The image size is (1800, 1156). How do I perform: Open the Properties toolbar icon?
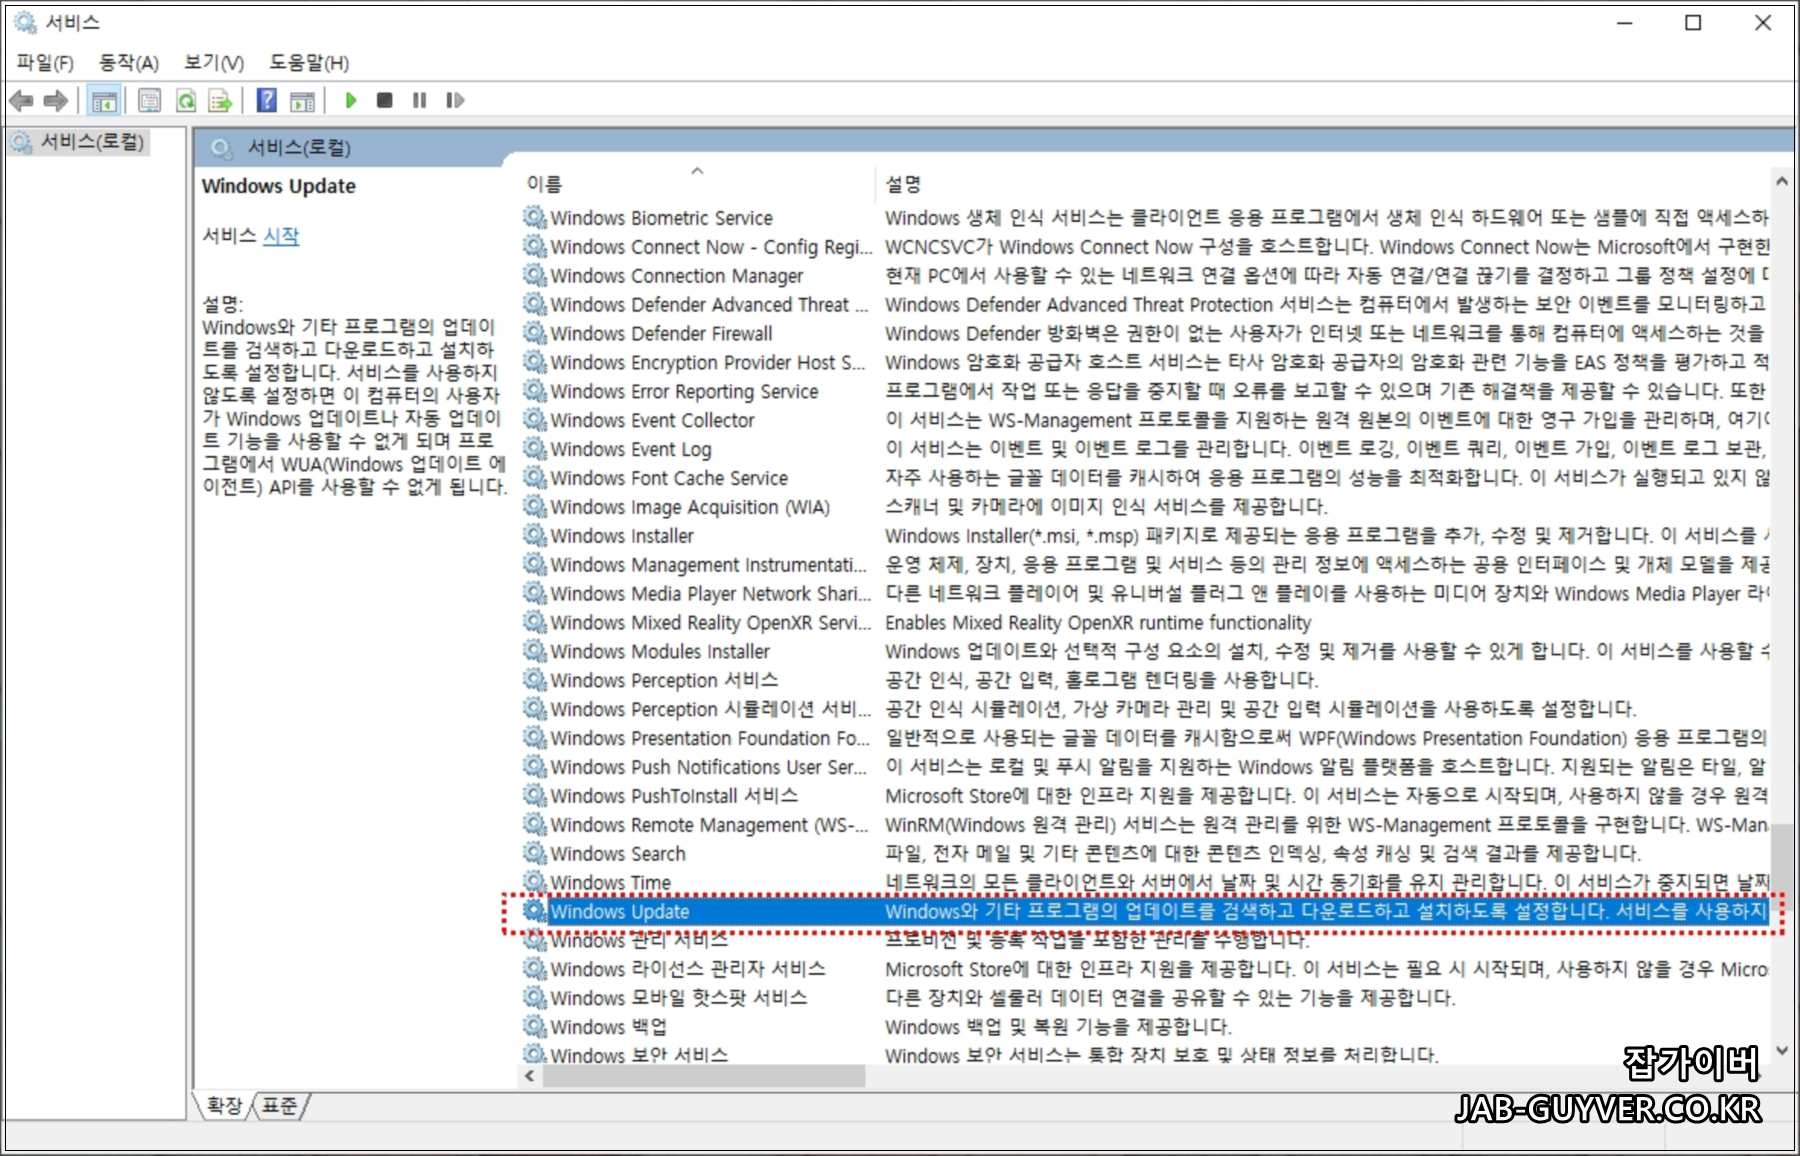[x=150, y=100]
